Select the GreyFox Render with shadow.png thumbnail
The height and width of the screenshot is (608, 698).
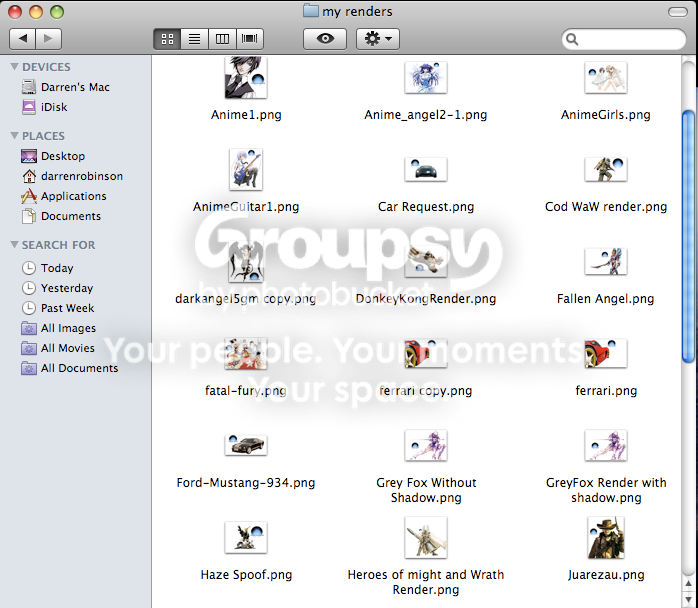(606, 445)
